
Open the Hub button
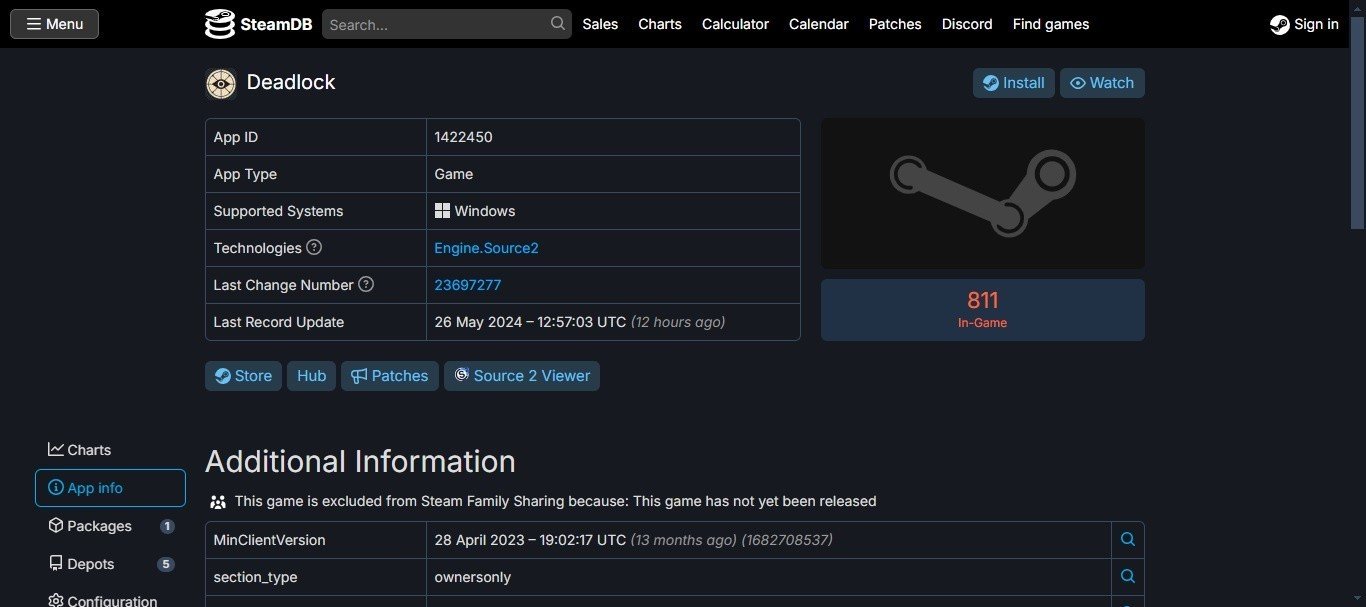pos(311,376)
